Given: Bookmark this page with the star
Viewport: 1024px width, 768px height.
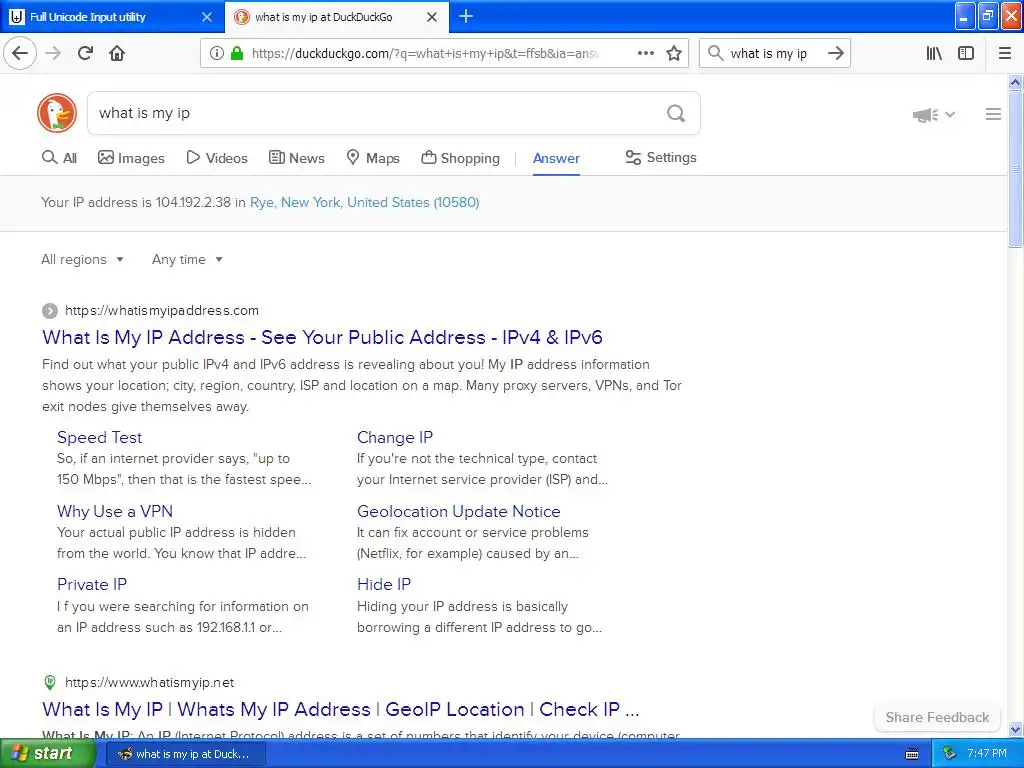Looking at the screenshot, I should [x=674, y=53].
